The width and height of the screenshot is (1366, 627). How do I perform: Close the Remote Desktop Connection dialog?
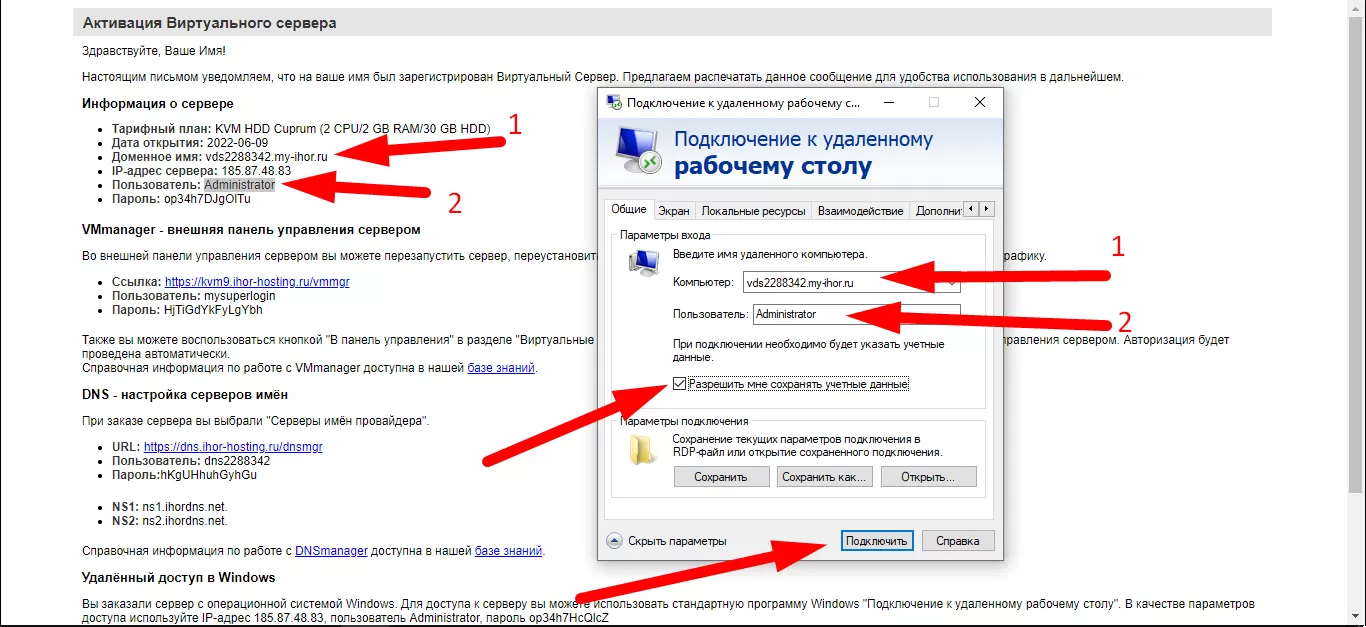click(x=980, y=102)
